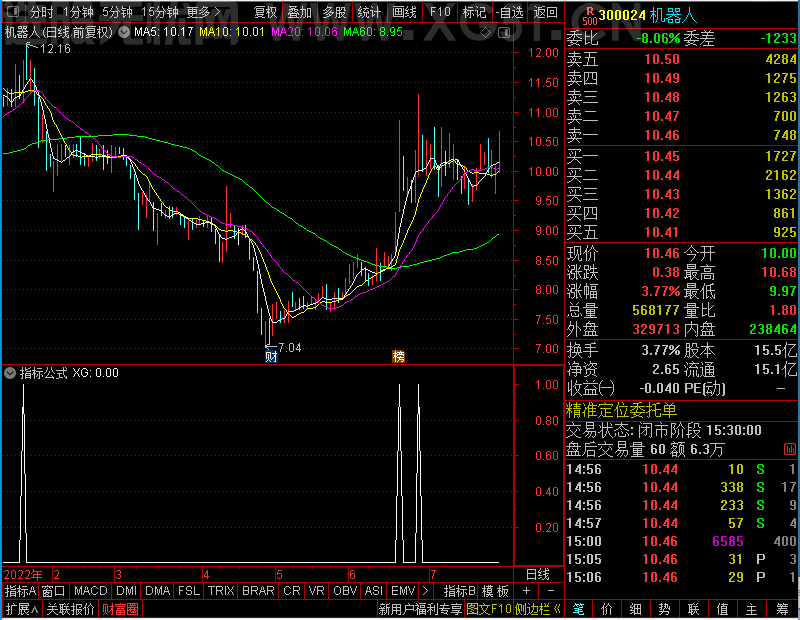Select the 指标A indicator group

[x=20, y=591]
